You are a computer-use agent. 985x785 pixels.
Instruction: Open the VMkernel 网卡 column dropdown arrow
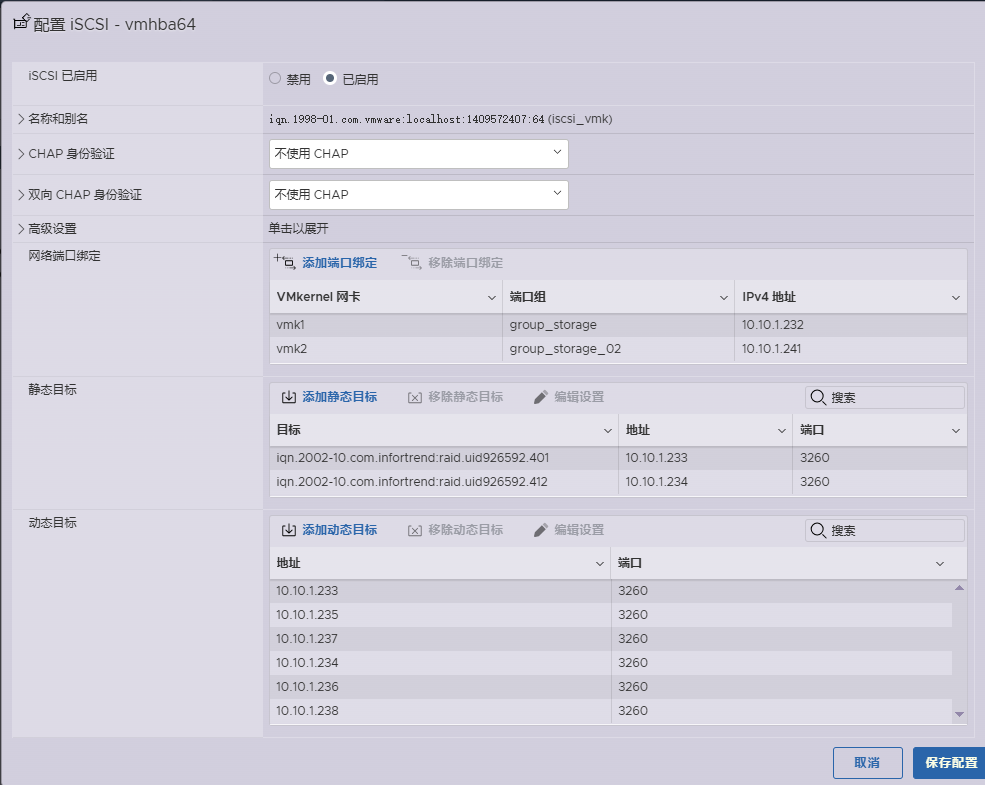pyautogui.click(x=491, y=297)
